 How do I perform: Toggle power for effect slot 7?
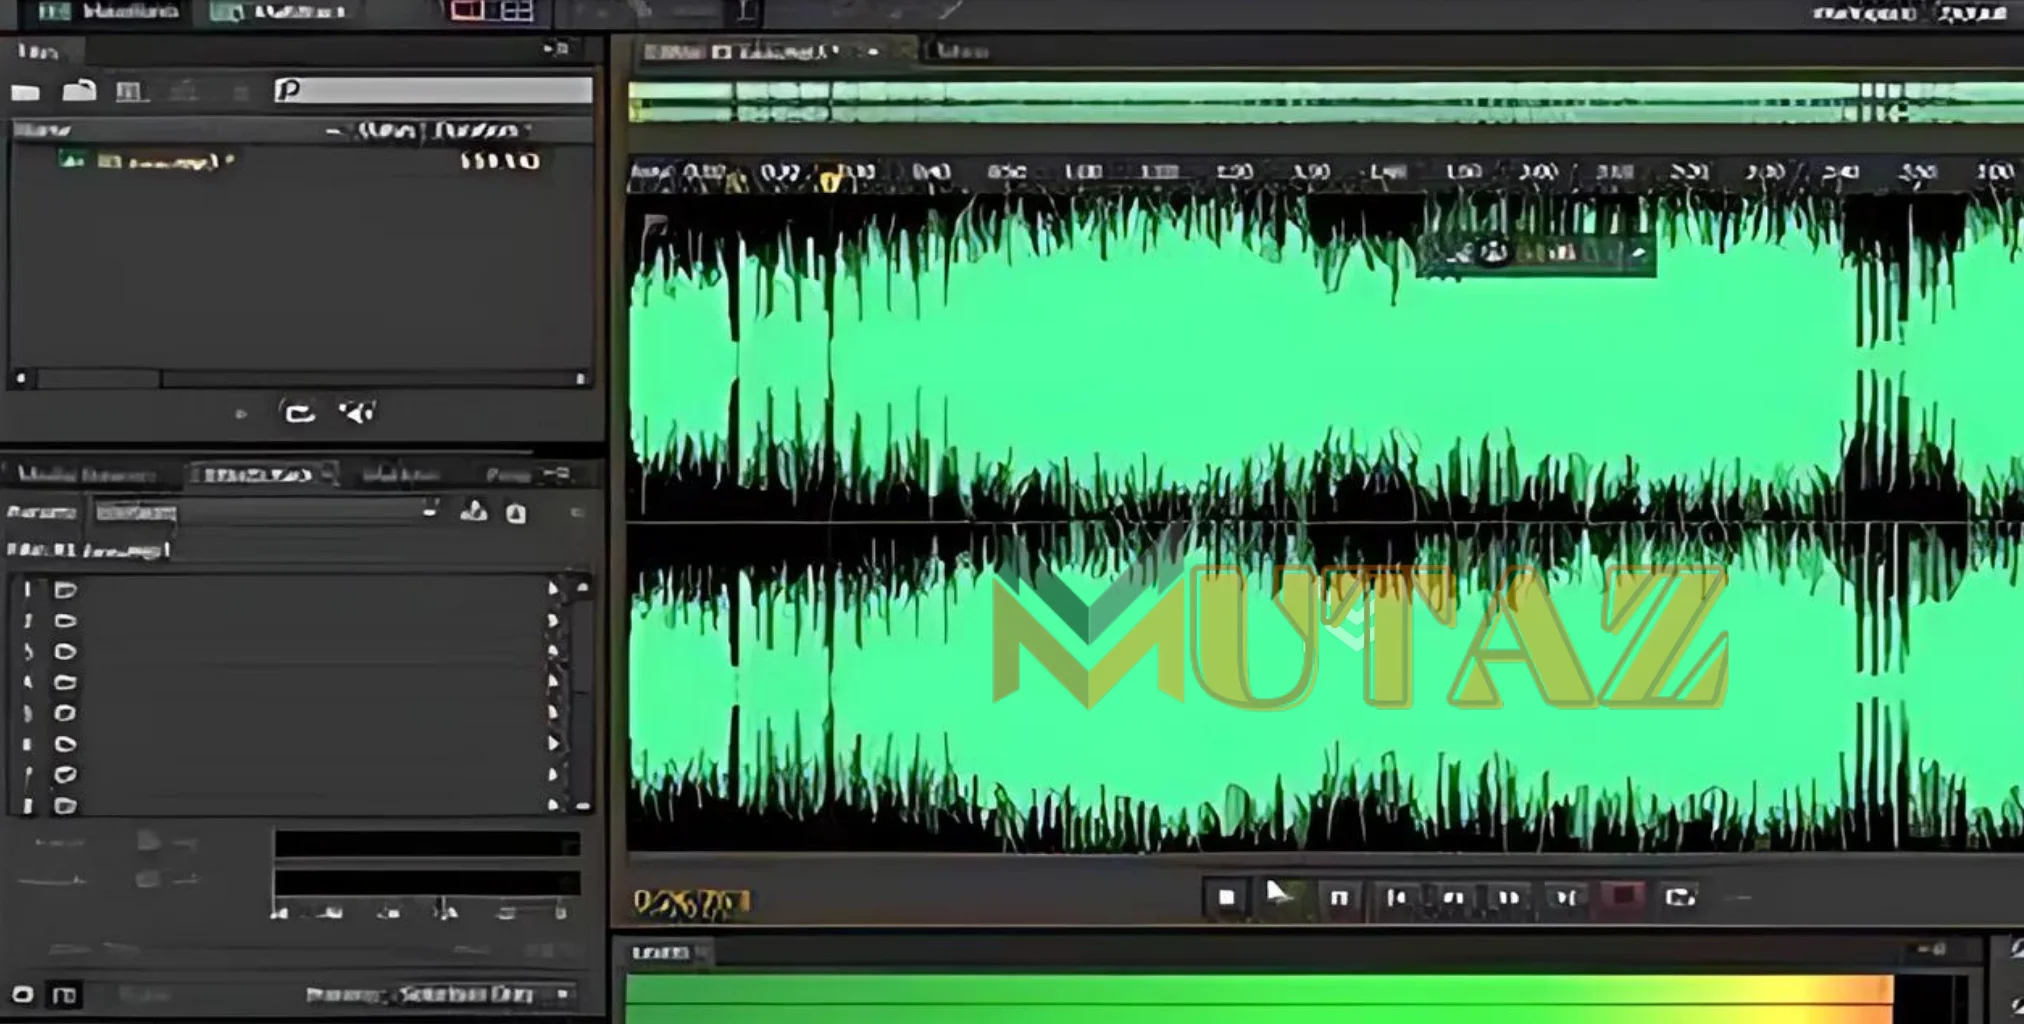(65, 774)
